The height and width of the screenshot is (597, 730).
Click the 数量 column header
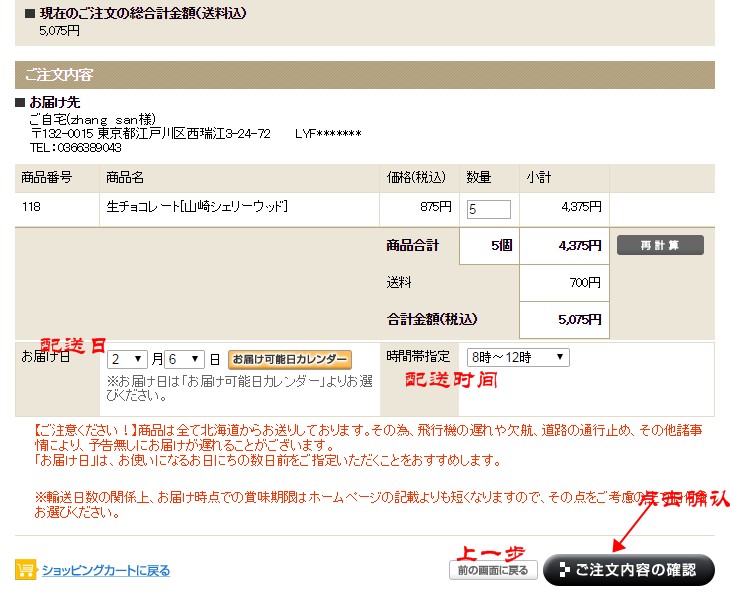tap(479, 178)
